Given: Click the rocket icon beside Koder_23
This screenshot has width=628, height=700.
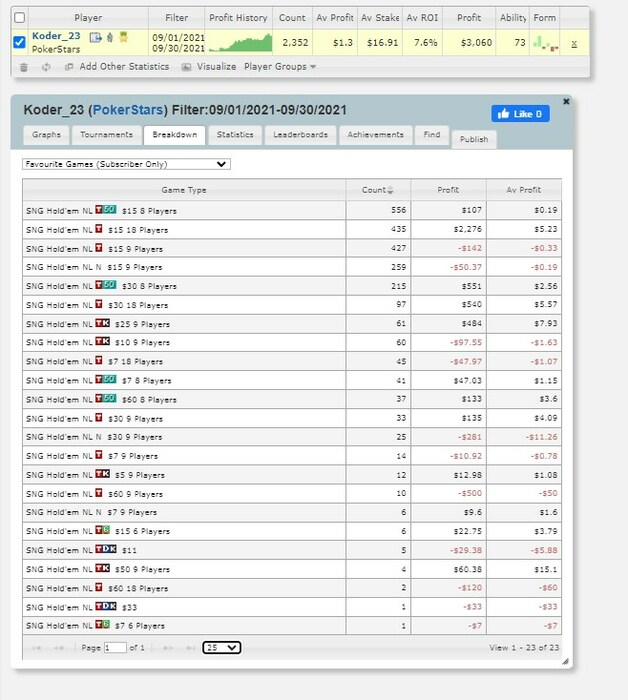Looking at the screenshot, I should click(x=110, y=38).
